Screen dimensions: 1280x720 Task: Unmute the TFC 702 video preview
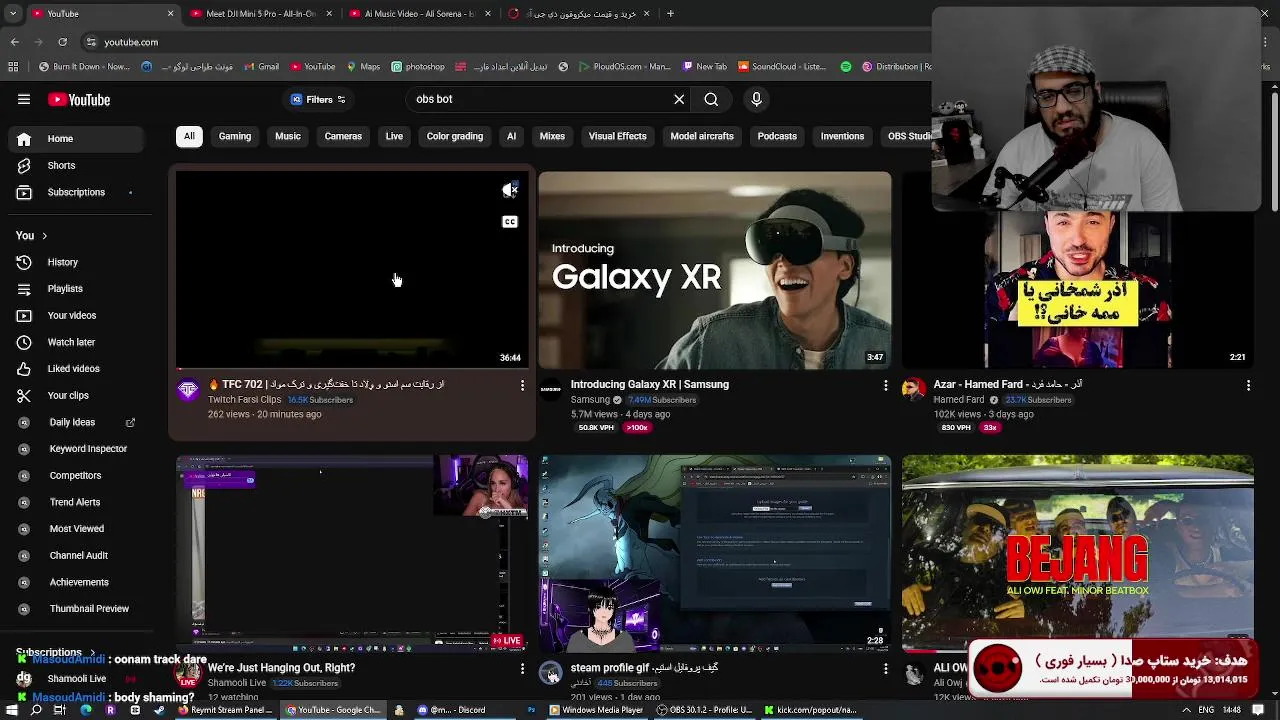click(510, 190)
